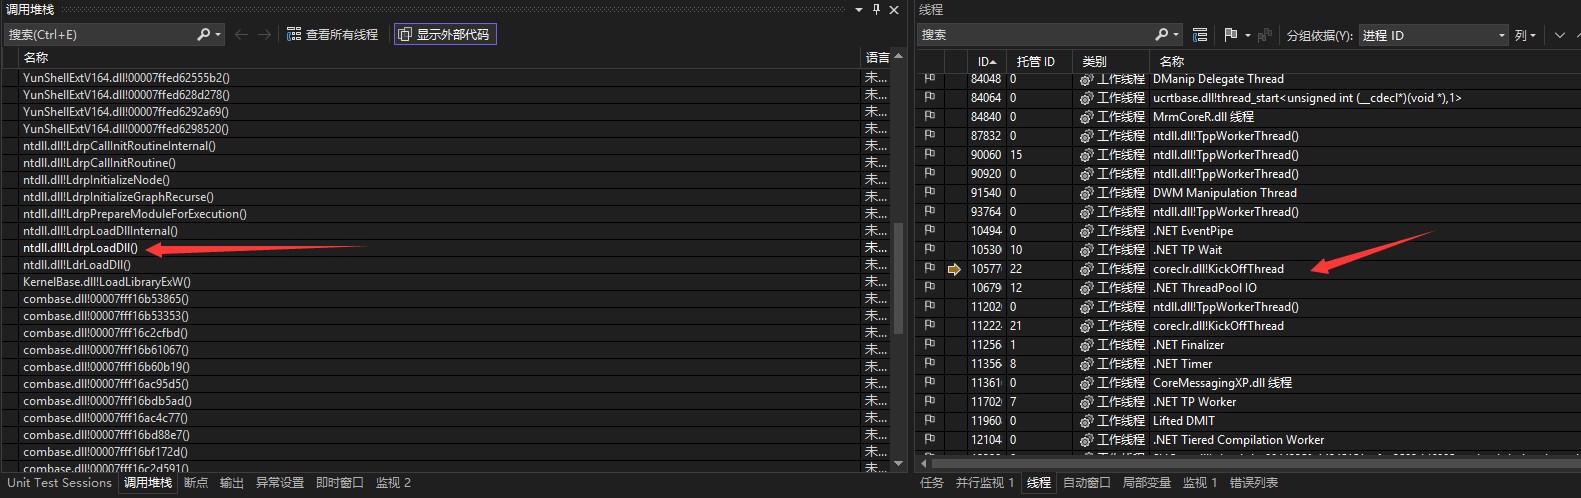Switch to the 断点 tab
Viewport: 1581px width, 498px height.
pos(196,483)
